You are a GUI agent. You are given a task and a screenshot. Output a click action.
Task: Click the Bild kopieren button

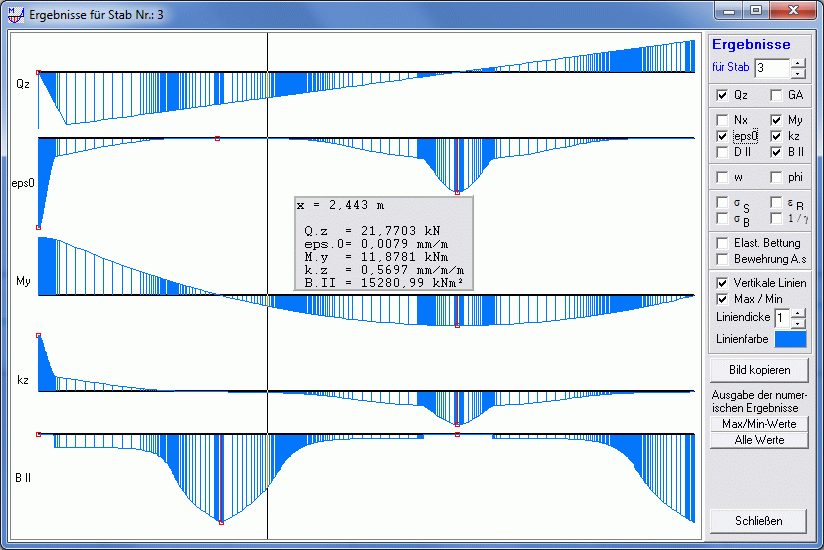pos(759,370)
